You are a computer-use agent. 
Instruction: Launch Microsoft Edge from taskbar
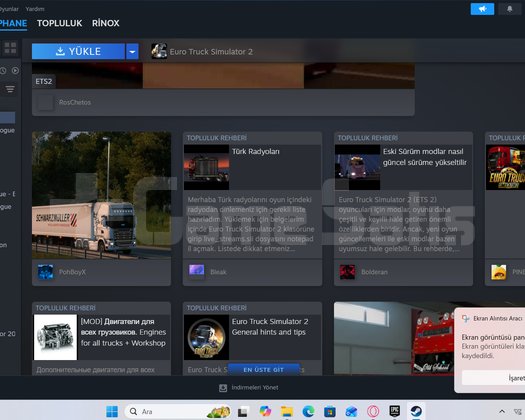308,411
